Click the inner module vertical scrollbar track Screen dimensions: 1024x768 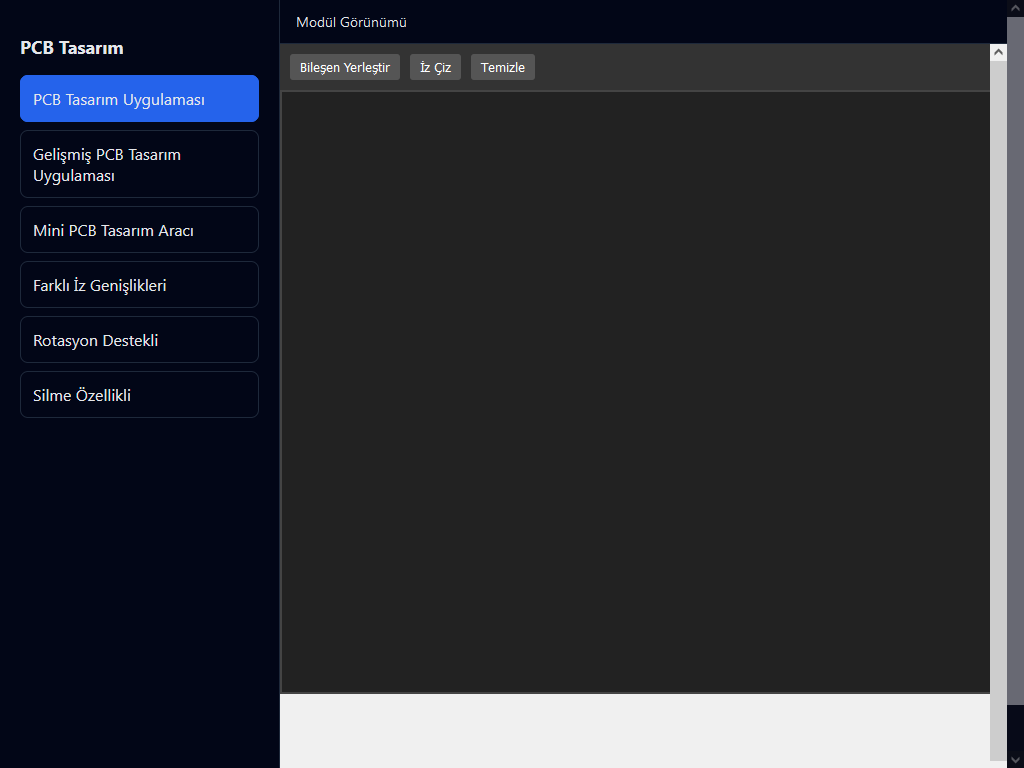pos(998,411)
